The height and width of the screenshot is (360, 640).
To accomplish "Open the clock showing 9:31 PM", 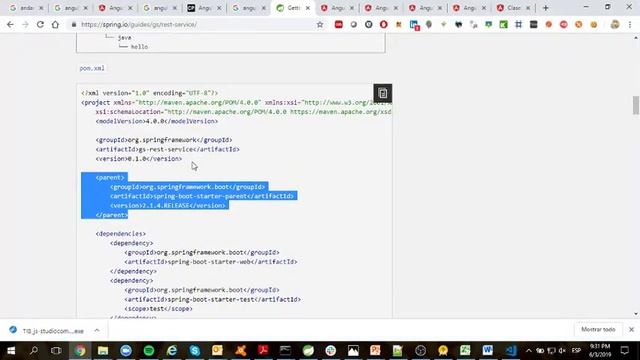I will click(x=600, y=351).
